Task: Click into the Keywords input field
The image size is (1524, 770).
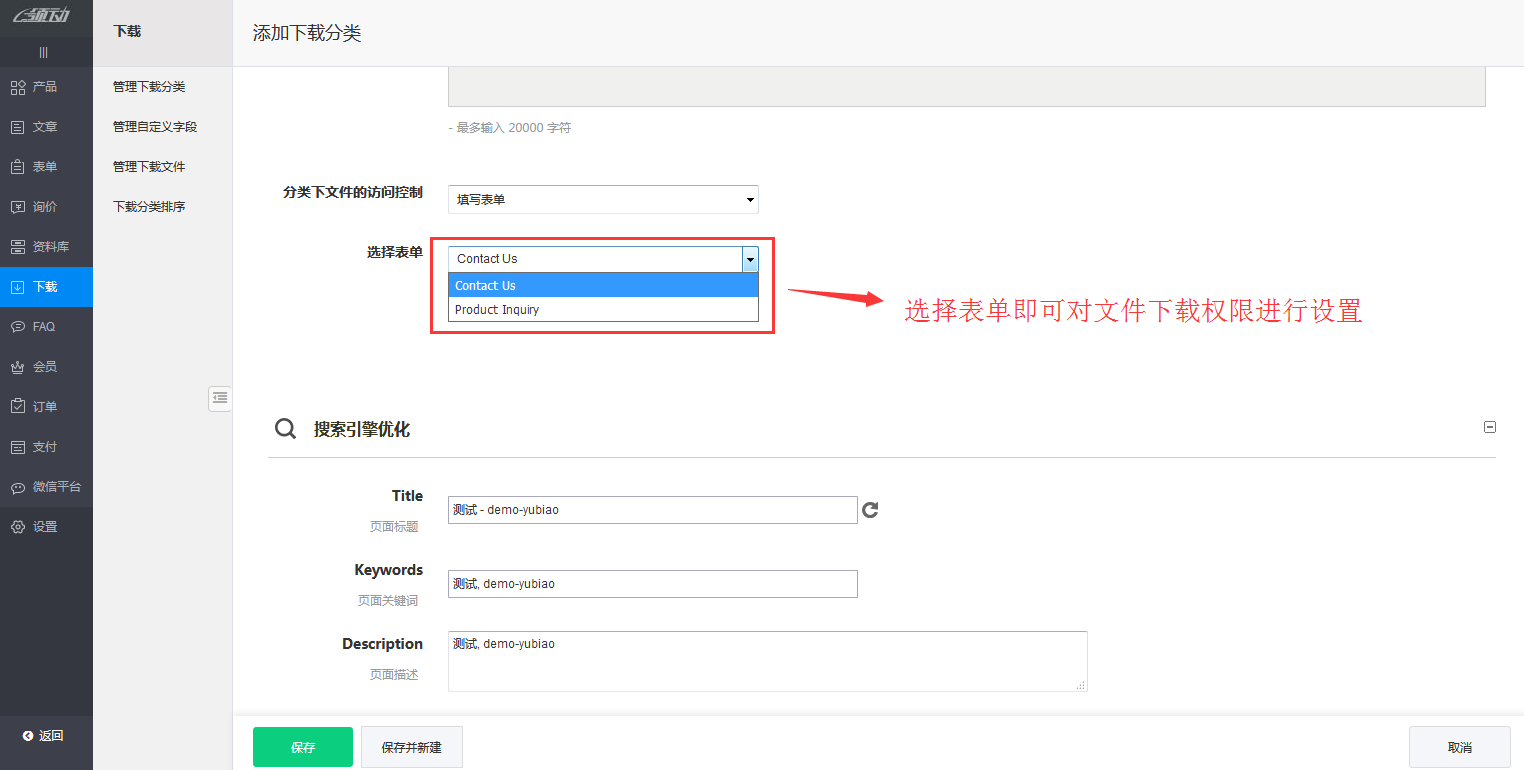Action: [652, 584]
